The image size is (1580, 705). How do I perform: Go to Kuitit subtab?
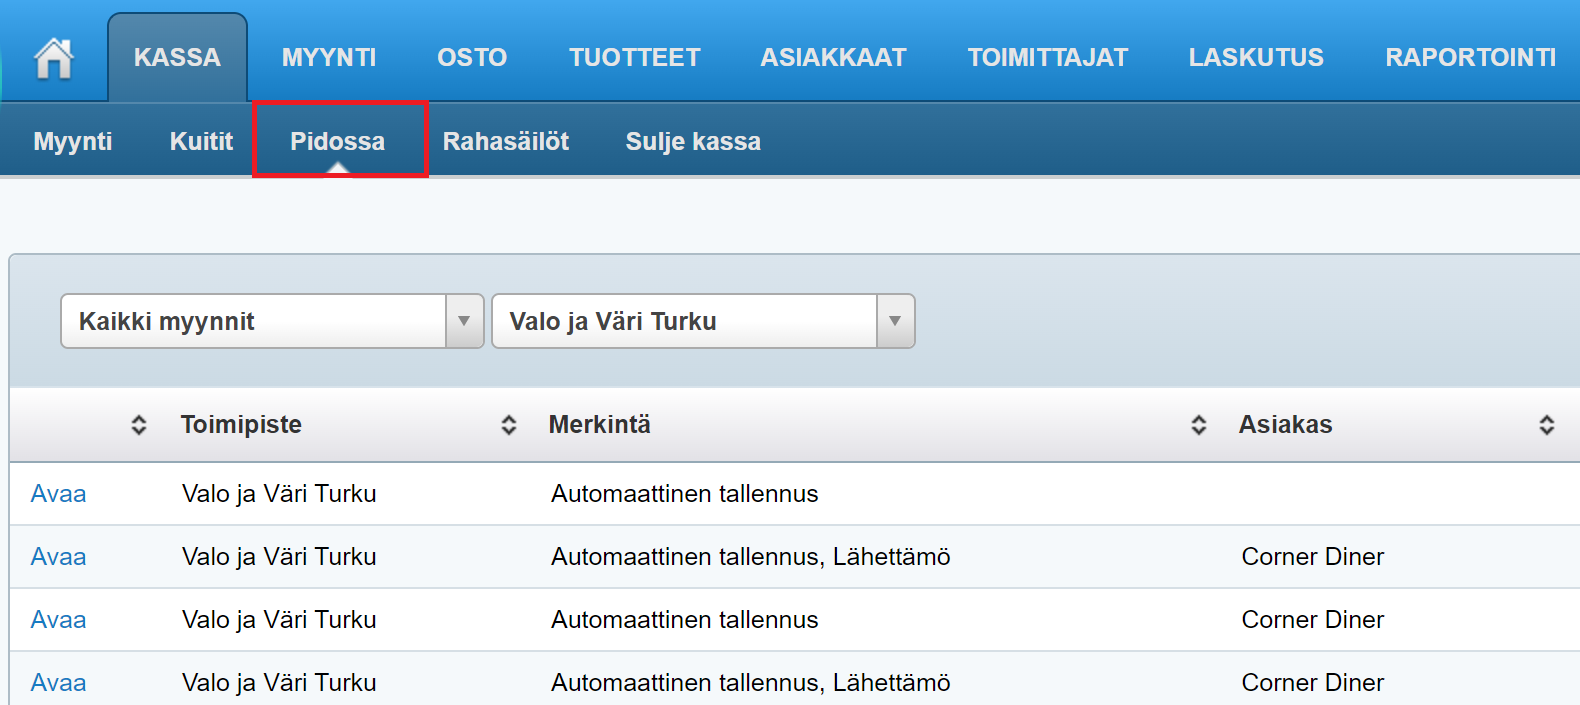pyautogui.click(x=201, y=141)
